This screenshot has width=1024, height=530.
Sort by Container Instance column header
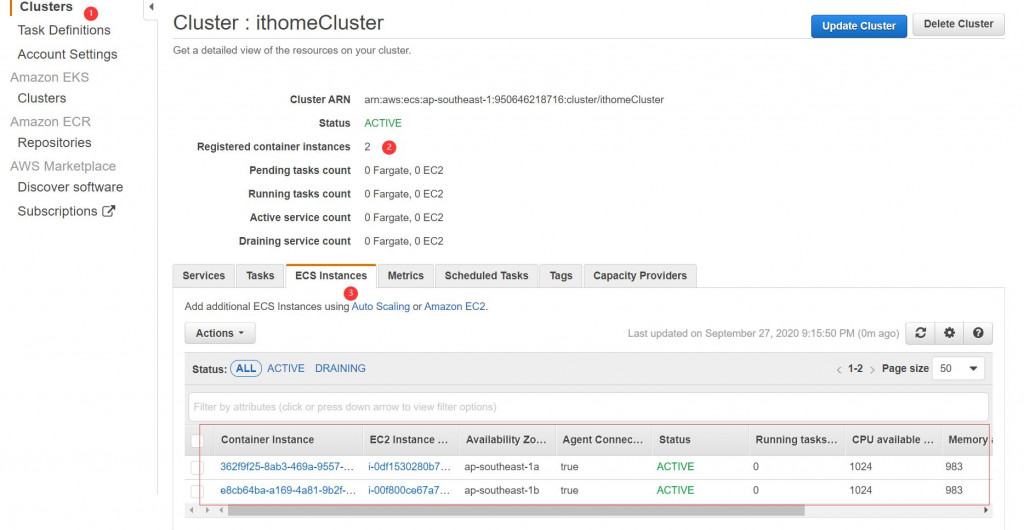tap(268, 440)
